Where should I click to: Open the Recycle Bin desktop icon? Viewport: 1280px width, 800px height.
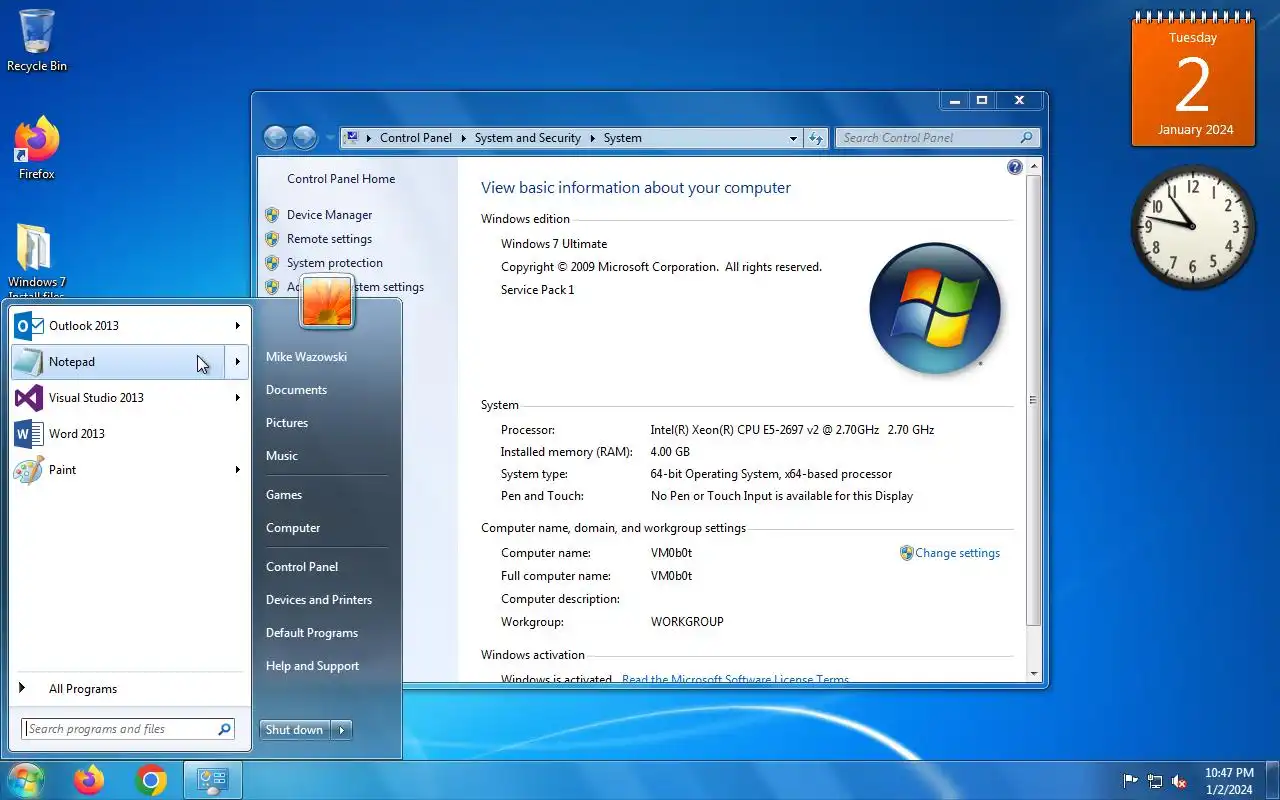(x=37, y=40)
